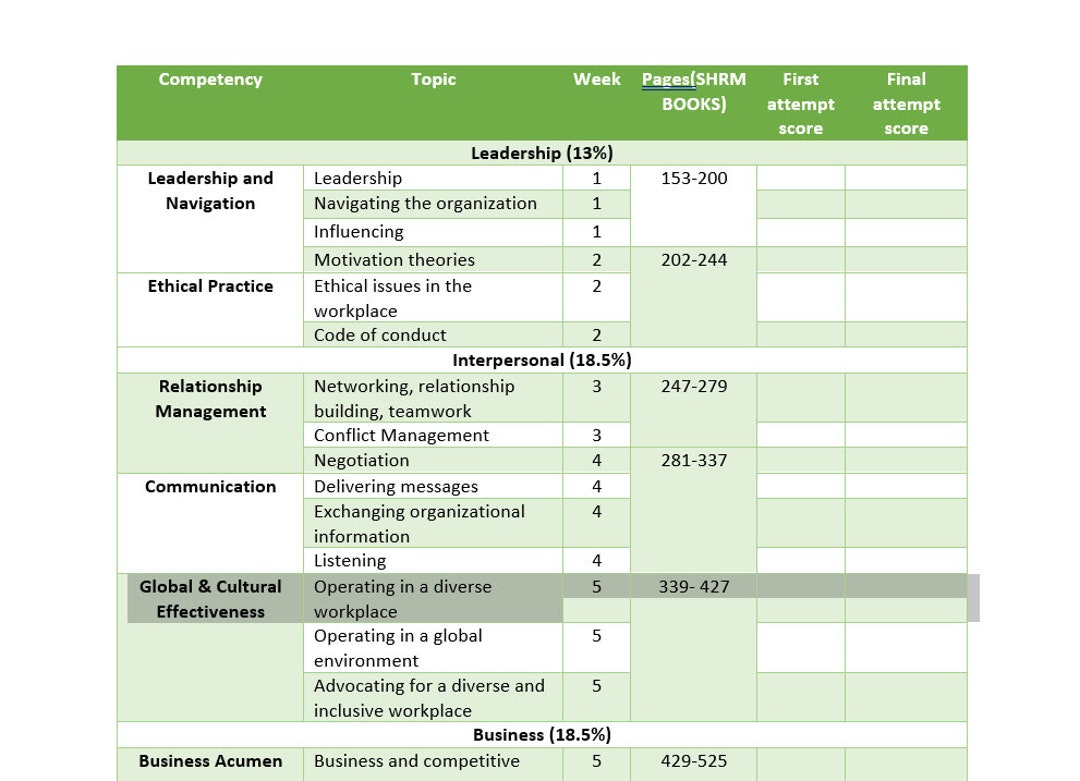The width and height of the screenshot is (1080, 781).
Task: Click the Conflict Management topic
Action: coord(403,435)
